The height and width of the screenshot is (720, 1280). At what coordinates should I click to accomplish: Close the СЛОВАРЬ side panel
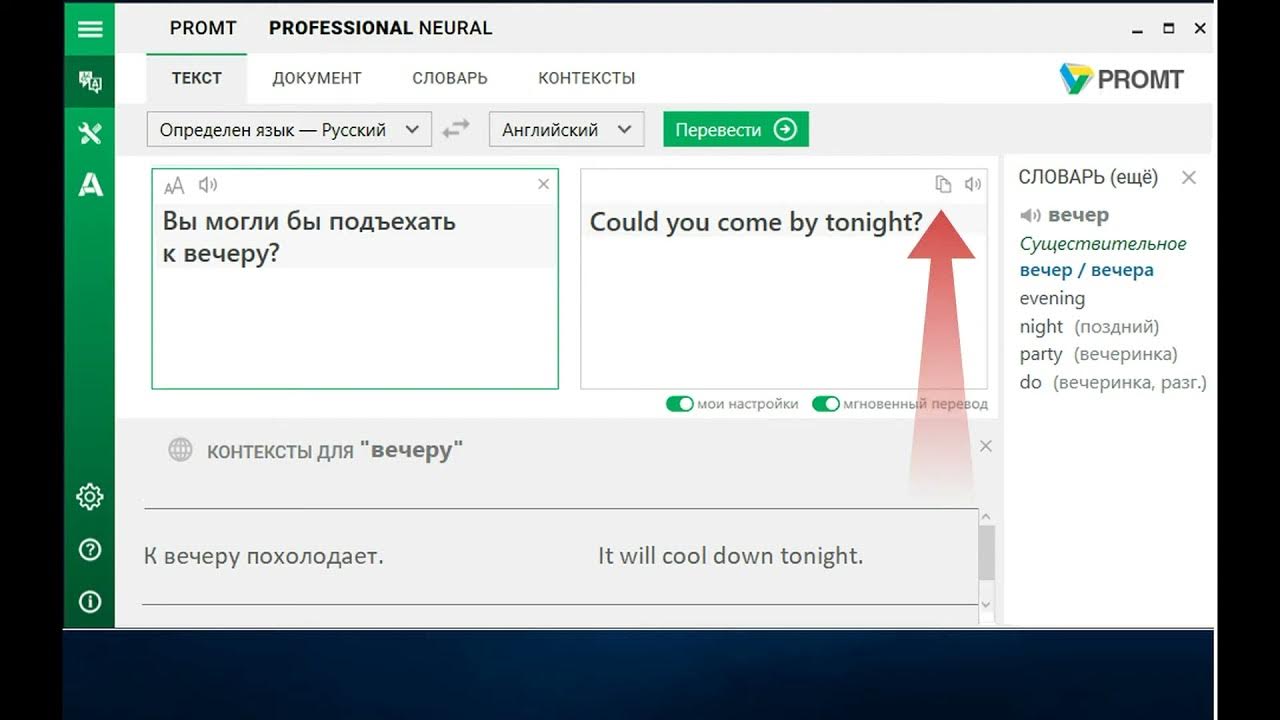point(1189,177)
